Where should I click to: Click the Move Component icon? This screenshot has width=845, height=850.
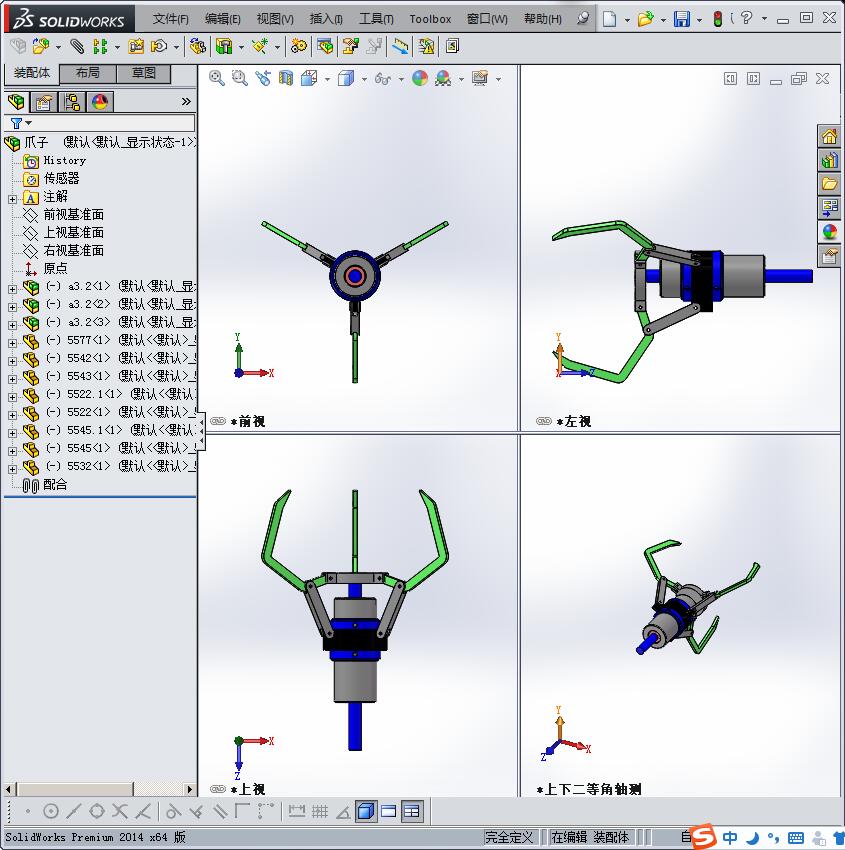click(x=159, y=47)
